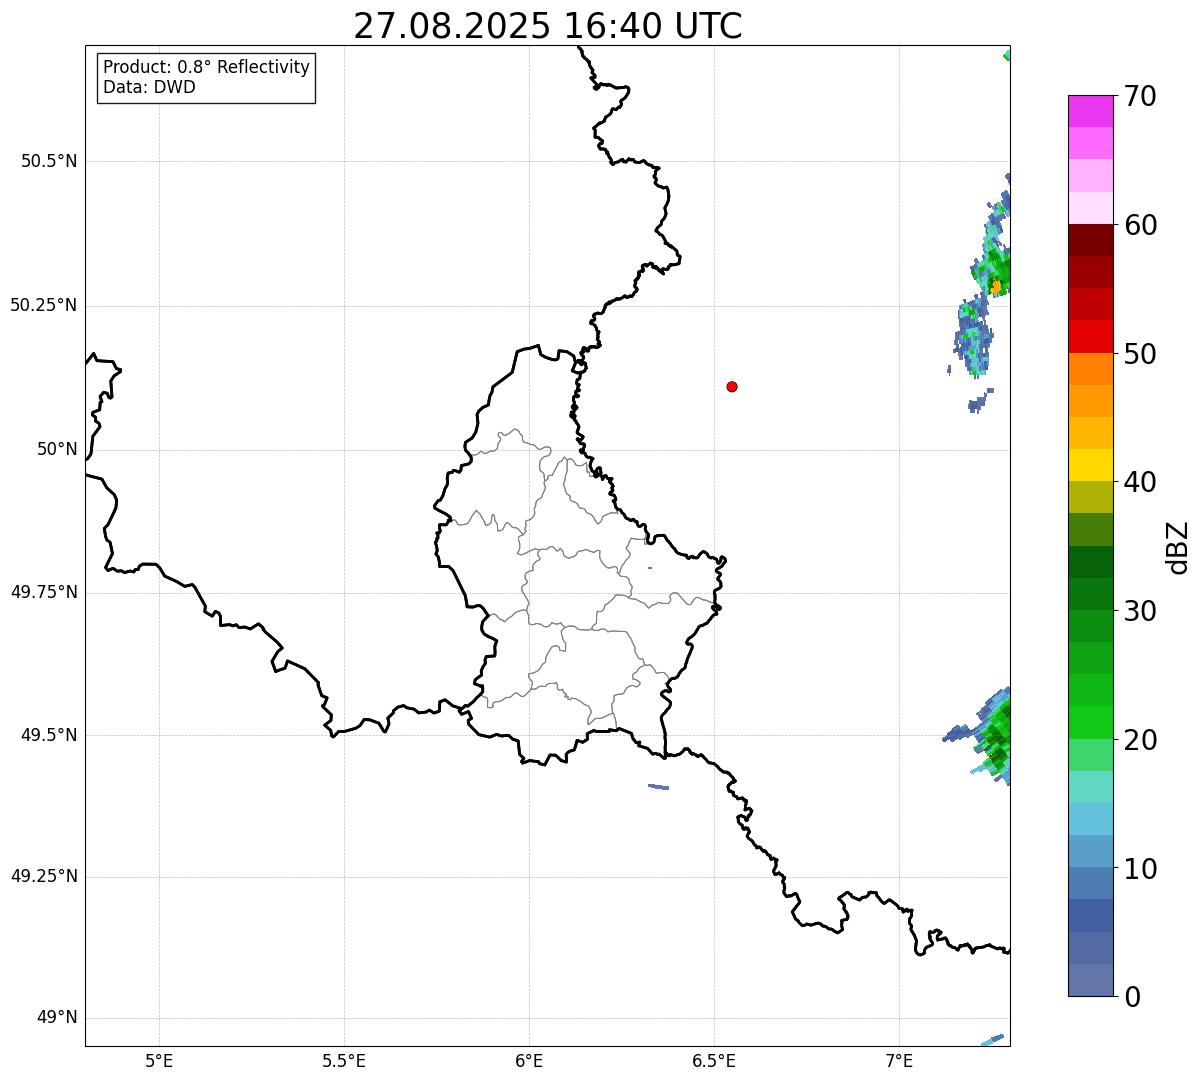
Task: Click the '49.75°N' latitude label
Action: (44, 592)
